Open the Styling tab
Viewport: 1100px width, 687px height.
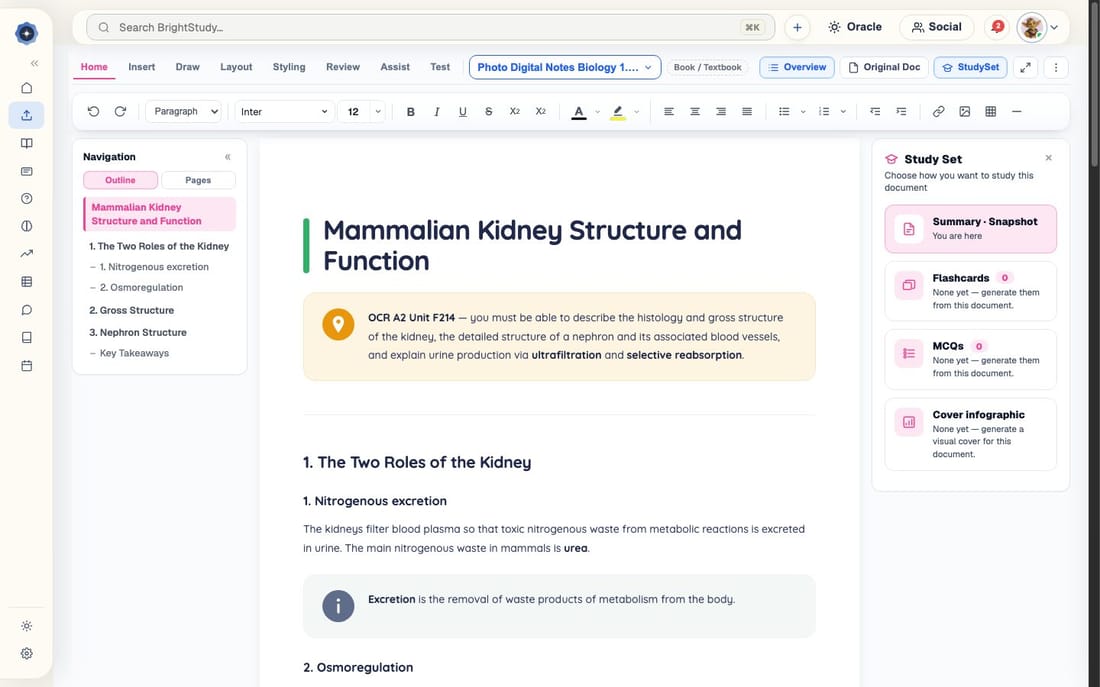pyautogui.click(x=289, y=67)
